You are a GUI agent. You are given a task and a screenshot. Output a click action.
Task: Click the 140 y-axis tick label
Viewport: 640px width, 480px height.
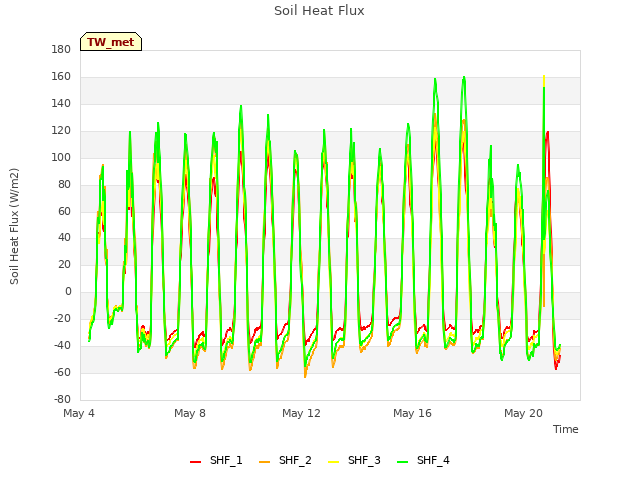pos(61,104)
